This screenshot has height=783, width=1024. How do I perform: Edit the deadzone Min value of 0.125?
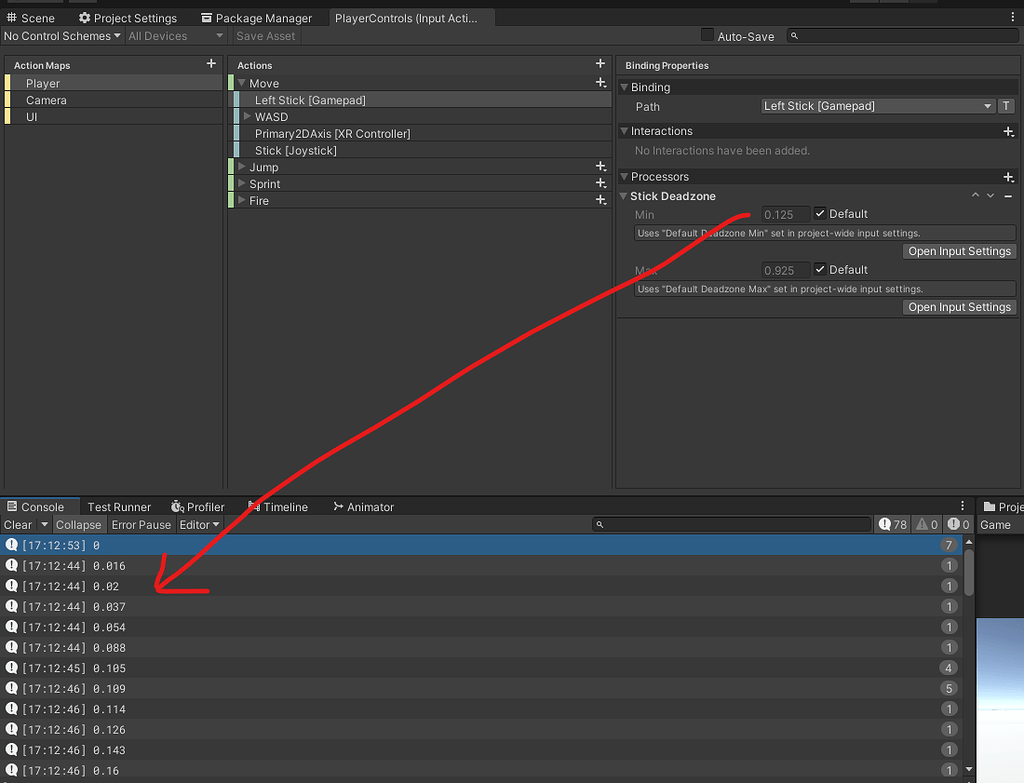tap(784, 213)
